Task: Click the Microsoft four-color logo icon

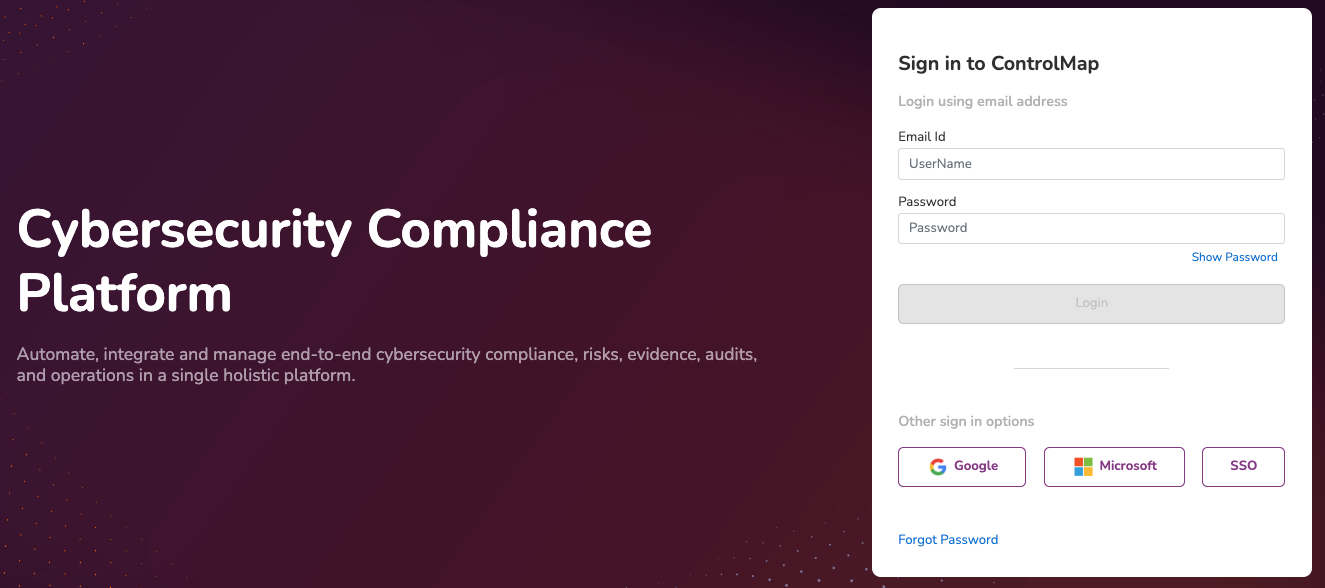Action: (x=1083, y=466)
